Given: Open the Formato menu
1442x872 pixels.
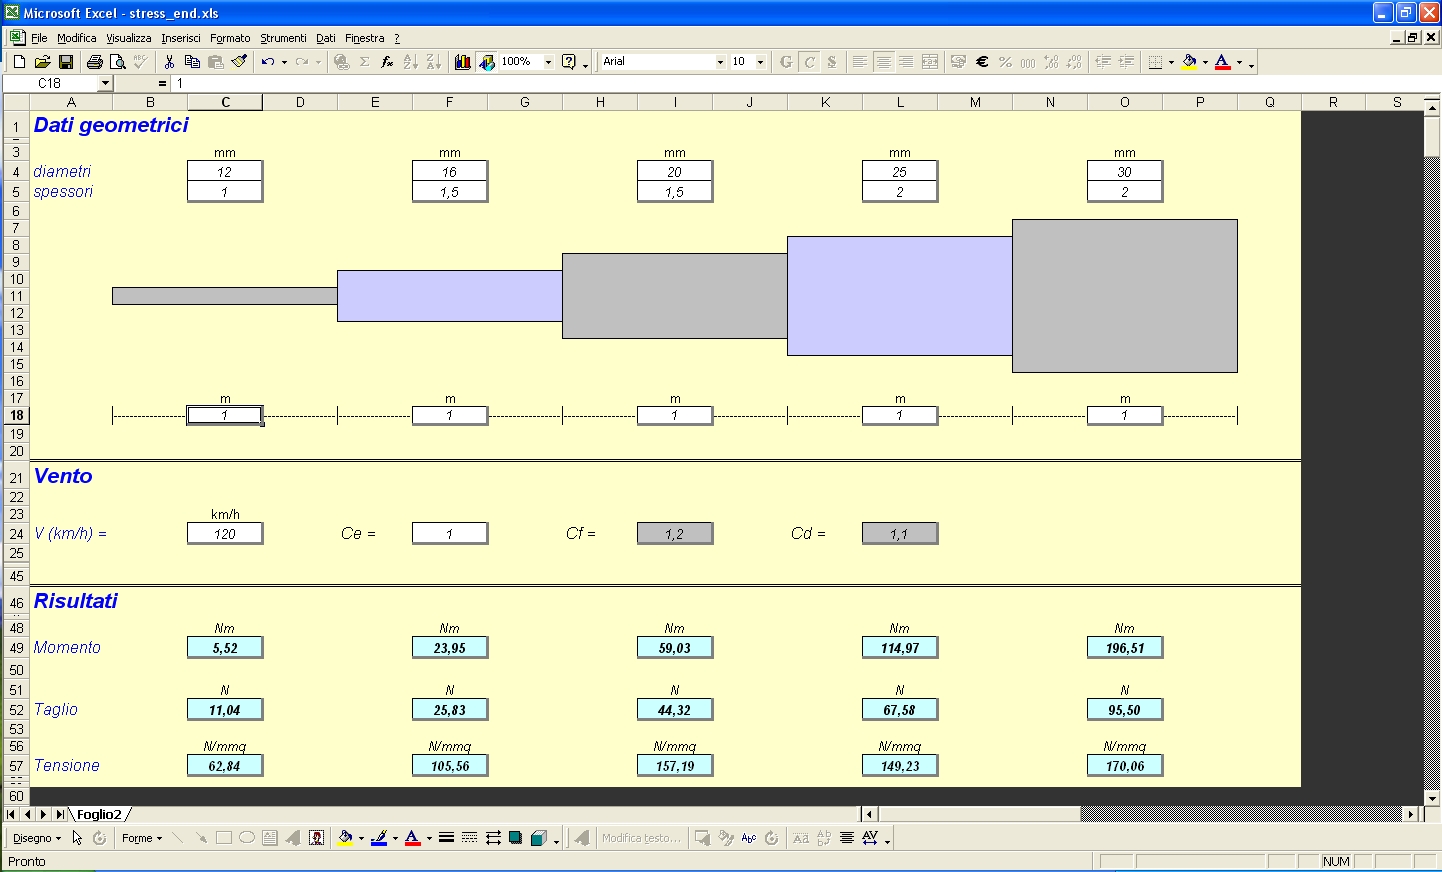Looking at the screenshot, I should [230, 38].
